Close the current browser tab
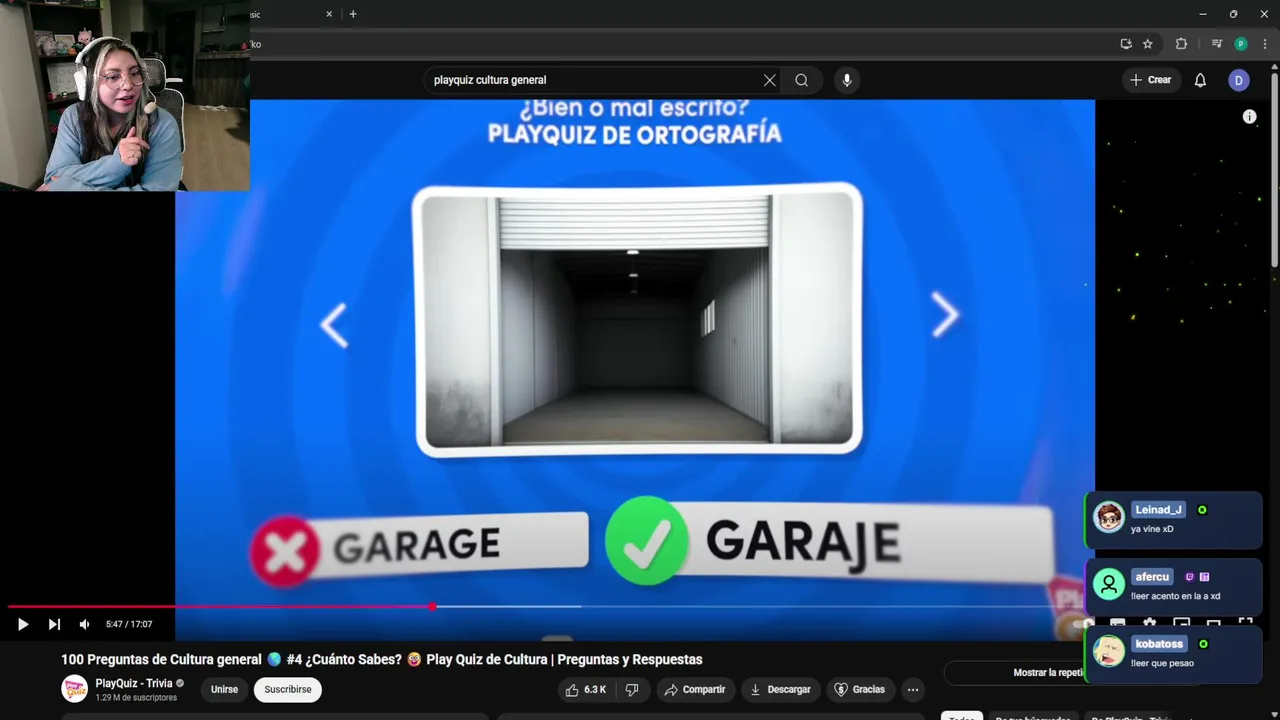Screen dimensions: 1280x720 click(x=329, y=14)
